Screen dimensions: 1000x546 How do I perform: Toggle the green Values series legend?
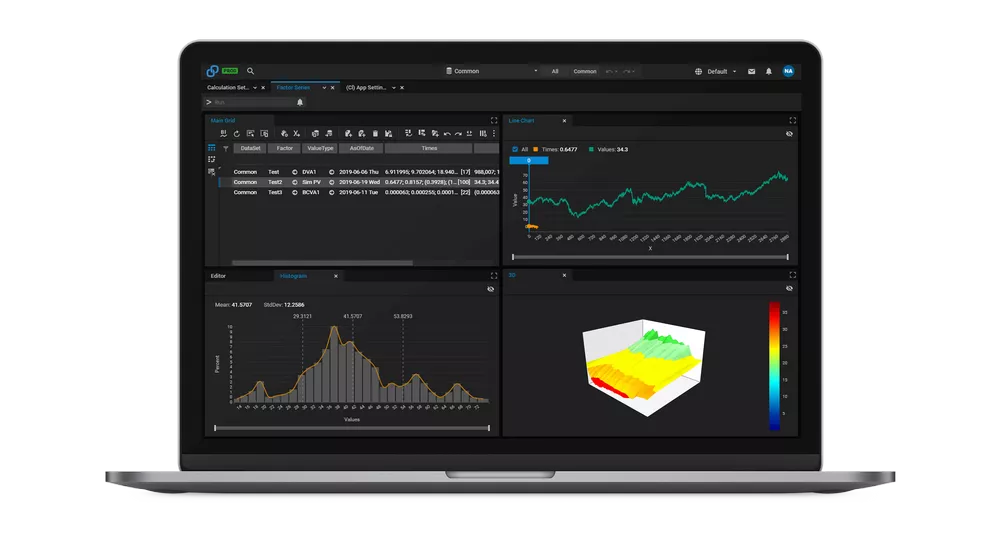608,149
